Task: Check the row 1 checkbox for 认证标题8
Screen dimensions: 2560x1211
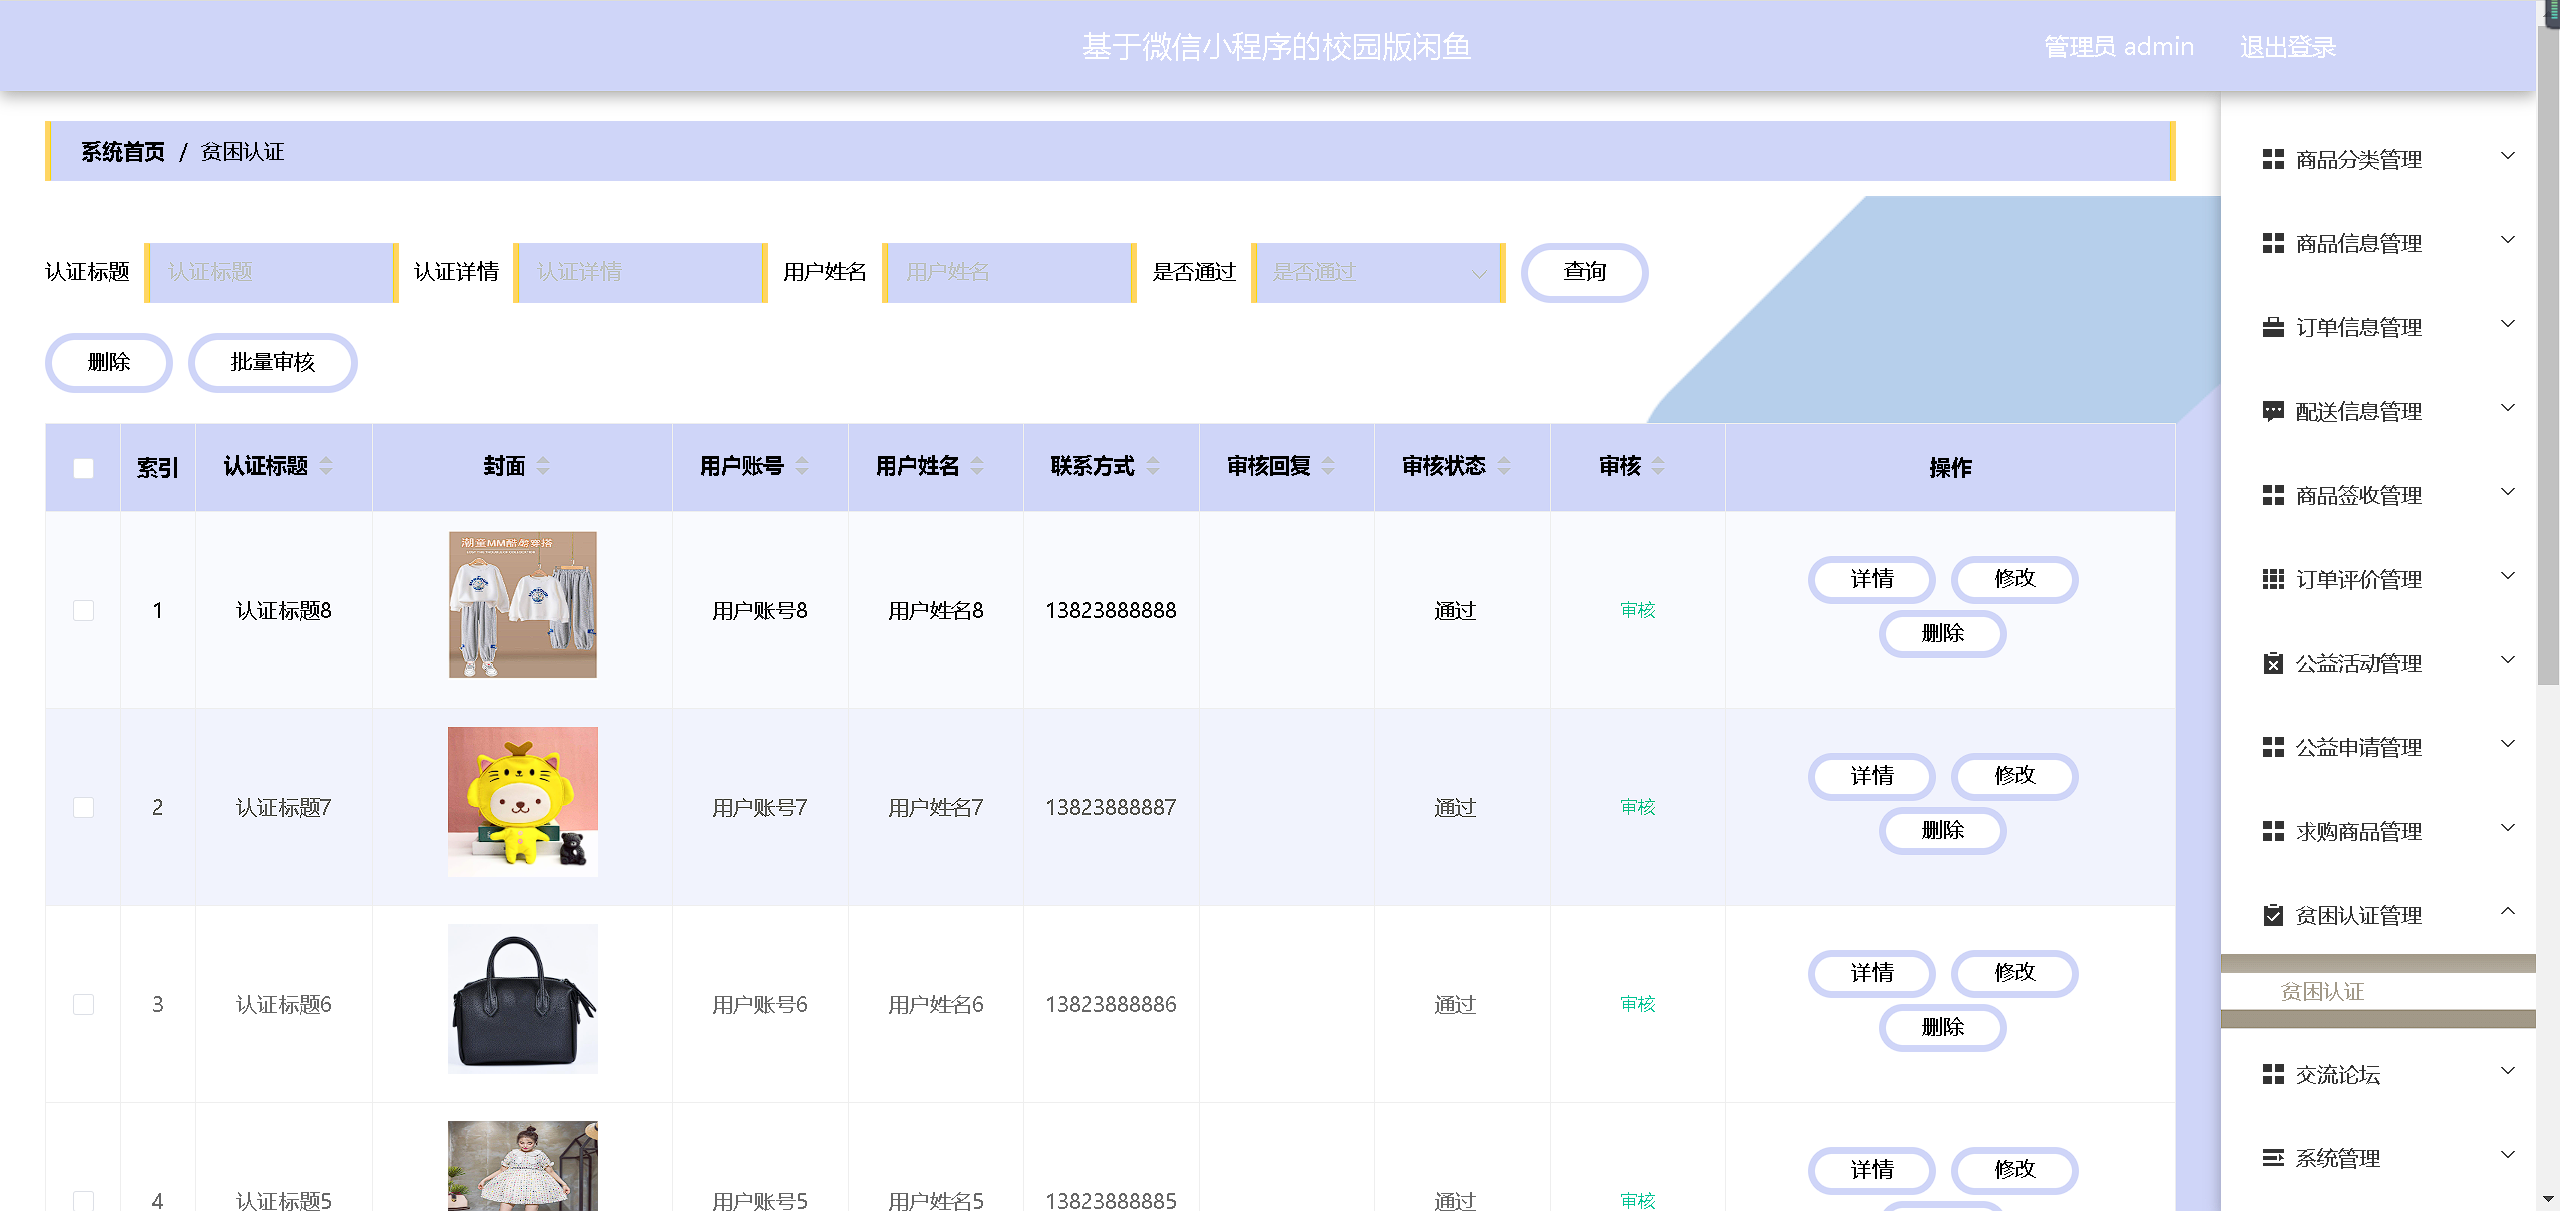Action: (x=84, y=610)
